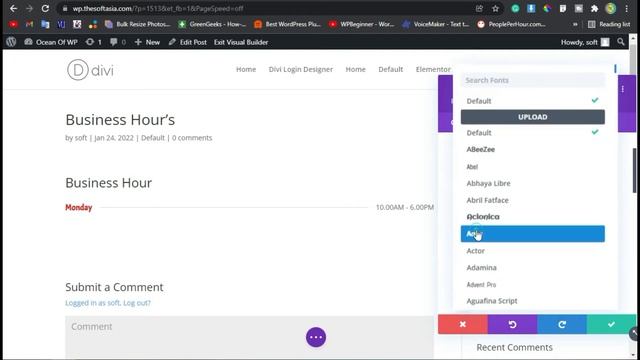640x360 pixels.
Task: Undo with the purple undo arrow button
Action: click(x=512, y=324)
